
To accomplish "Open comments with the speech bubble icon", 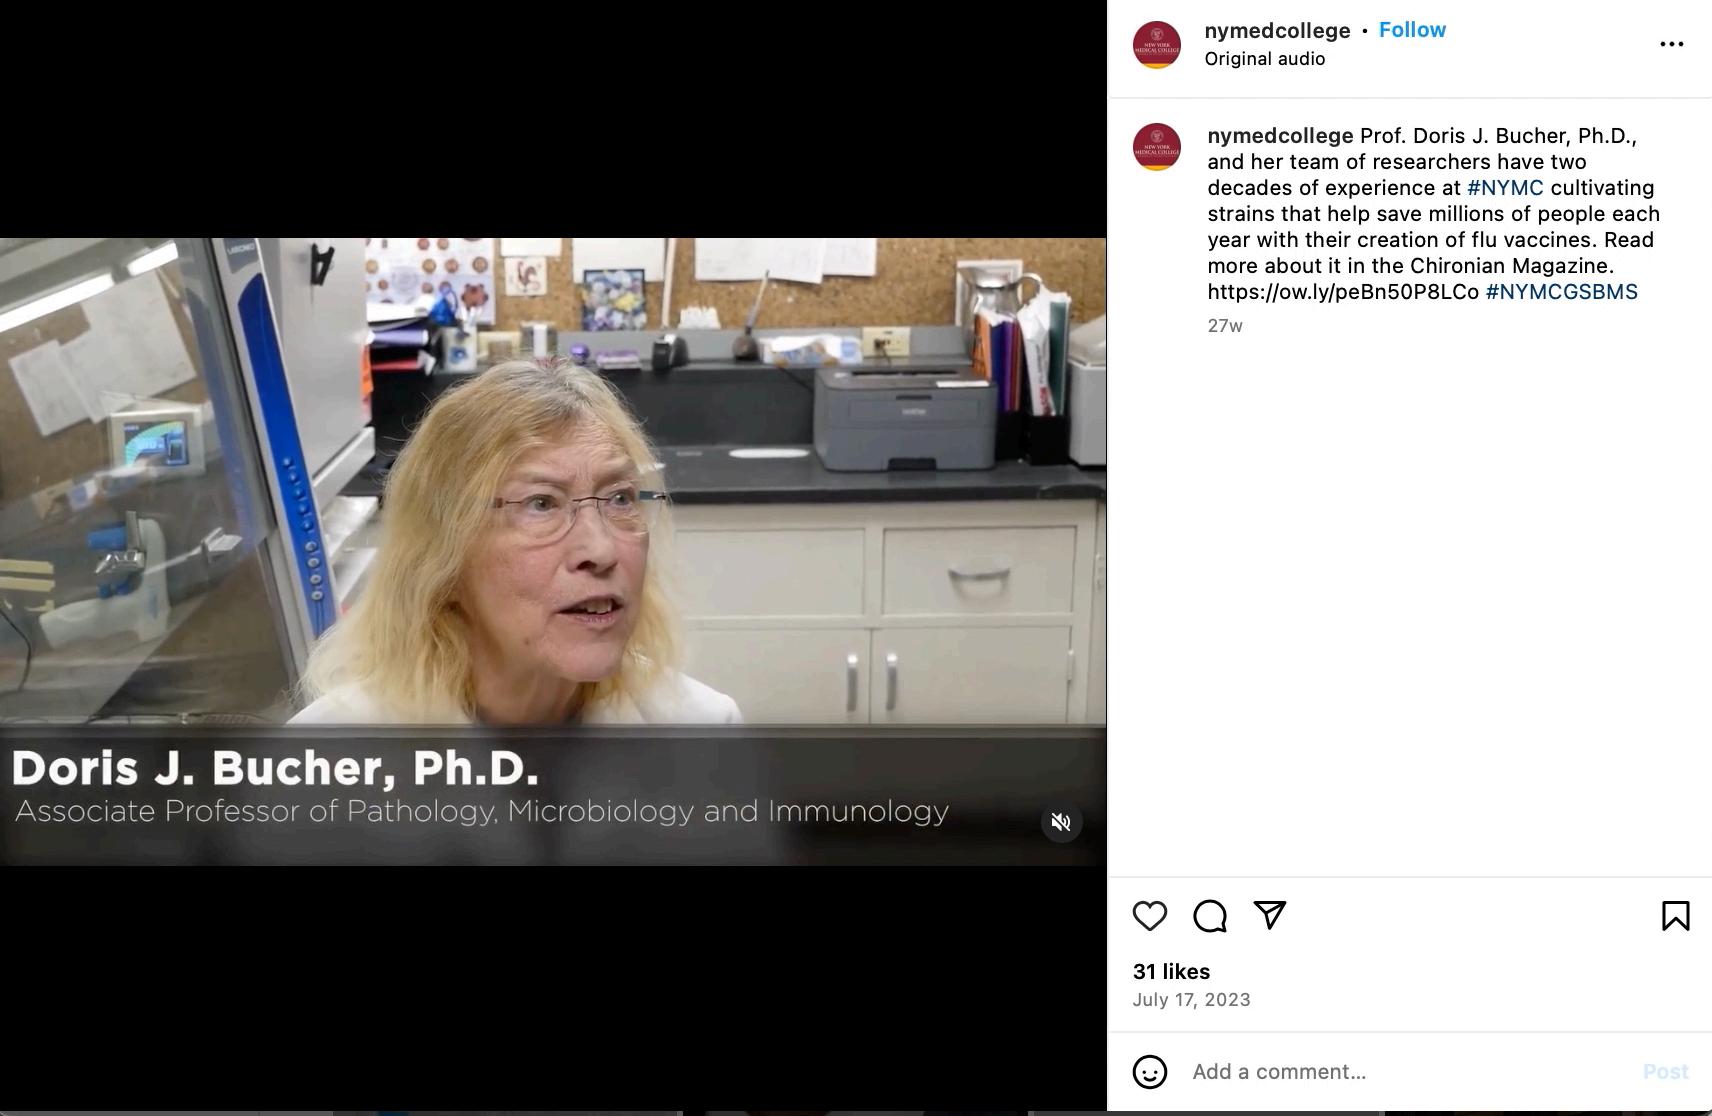I will [1210, 916].
